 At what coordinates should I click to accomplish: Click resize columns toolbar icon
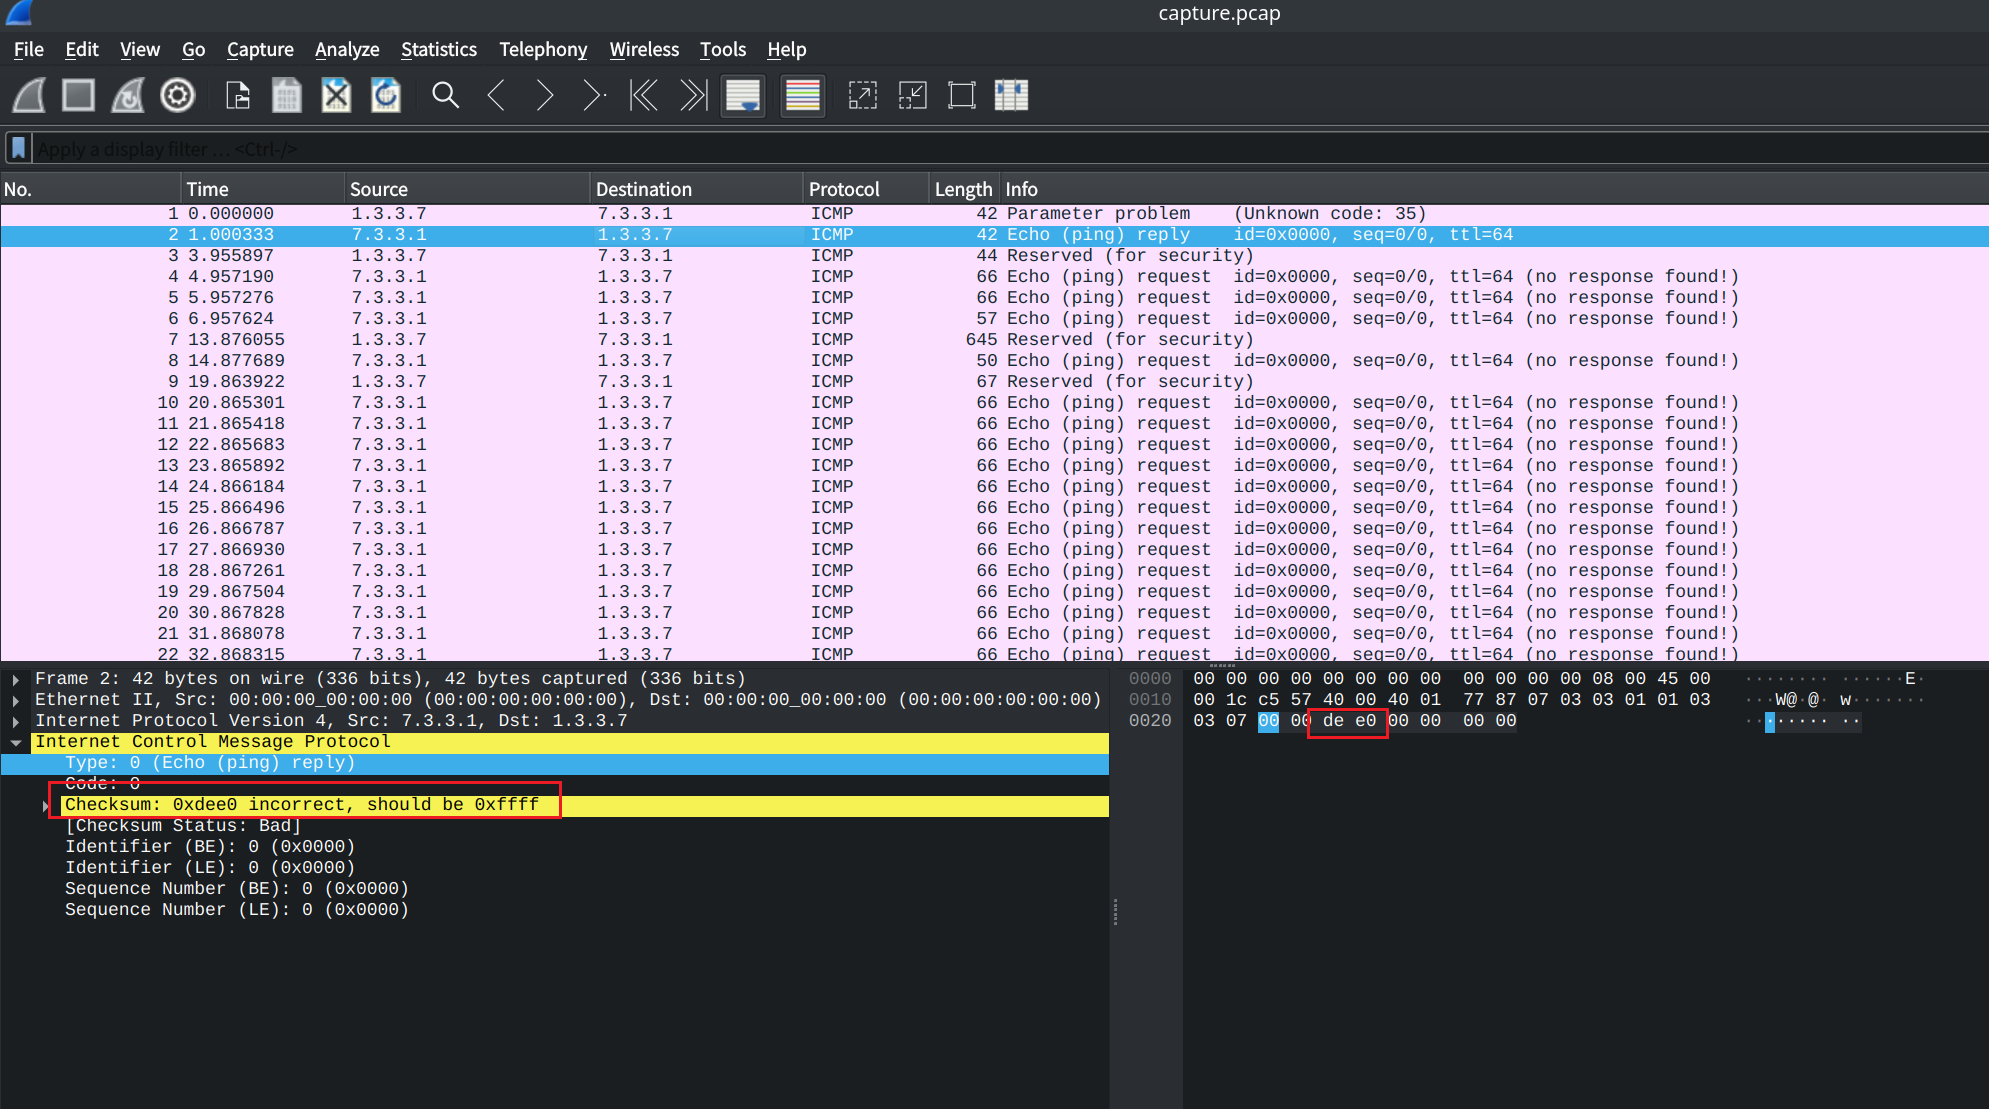pyautogui.click(x=1011, y=96)
